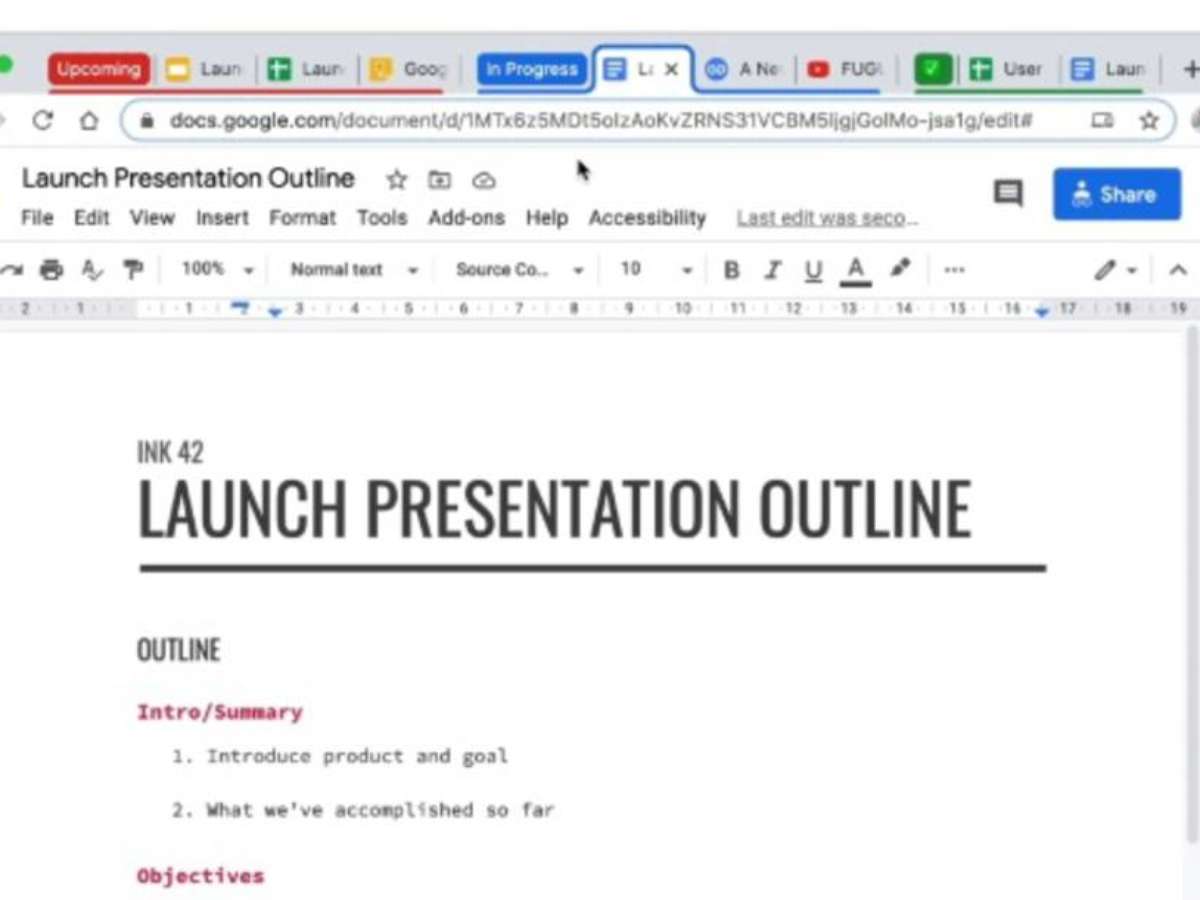Toggle italic formatting
1200x900 pixels.
[x=772, y=270]
